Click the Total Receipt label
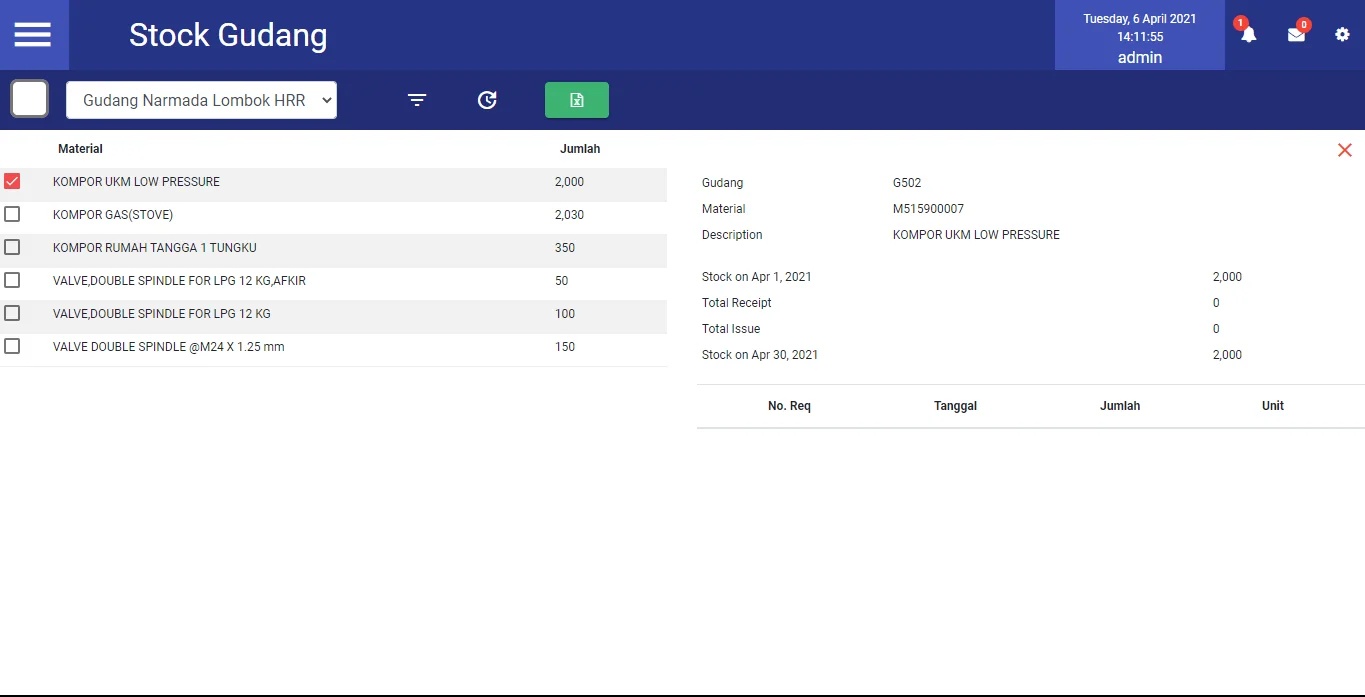This screenshot has width=1365, height=697. (737, 303)
